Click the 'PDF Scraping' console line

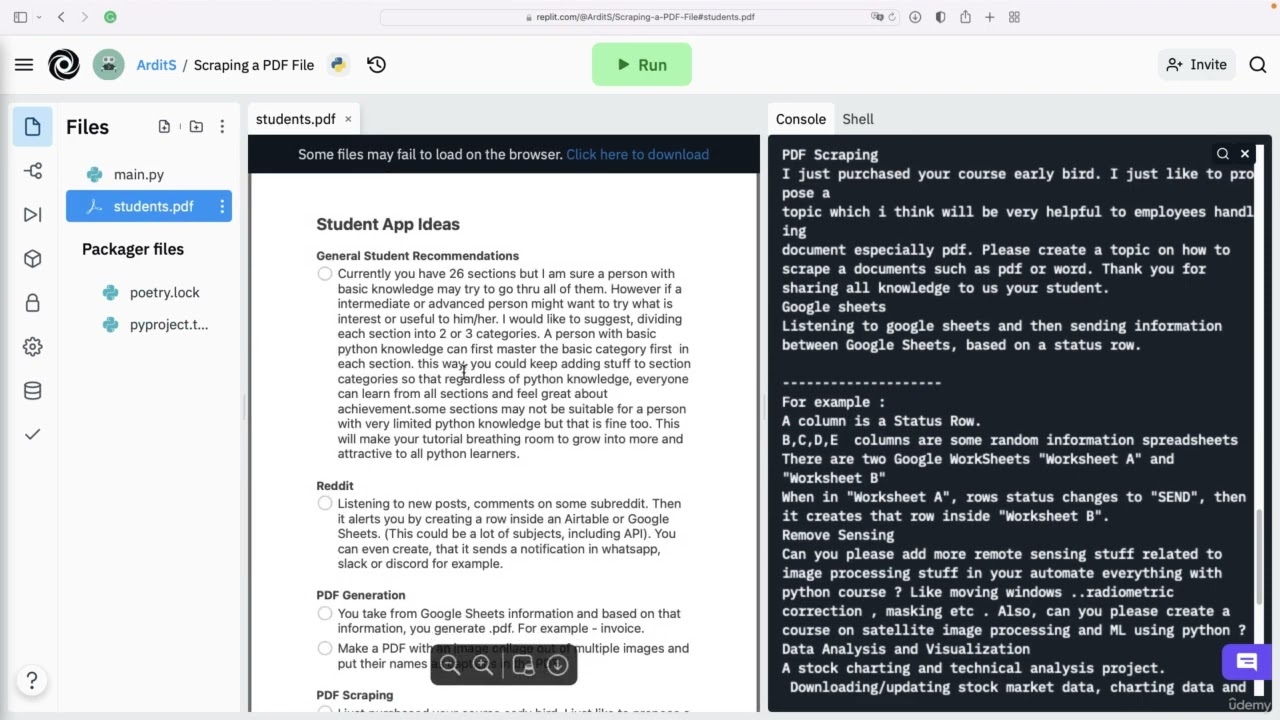point(830,155)
